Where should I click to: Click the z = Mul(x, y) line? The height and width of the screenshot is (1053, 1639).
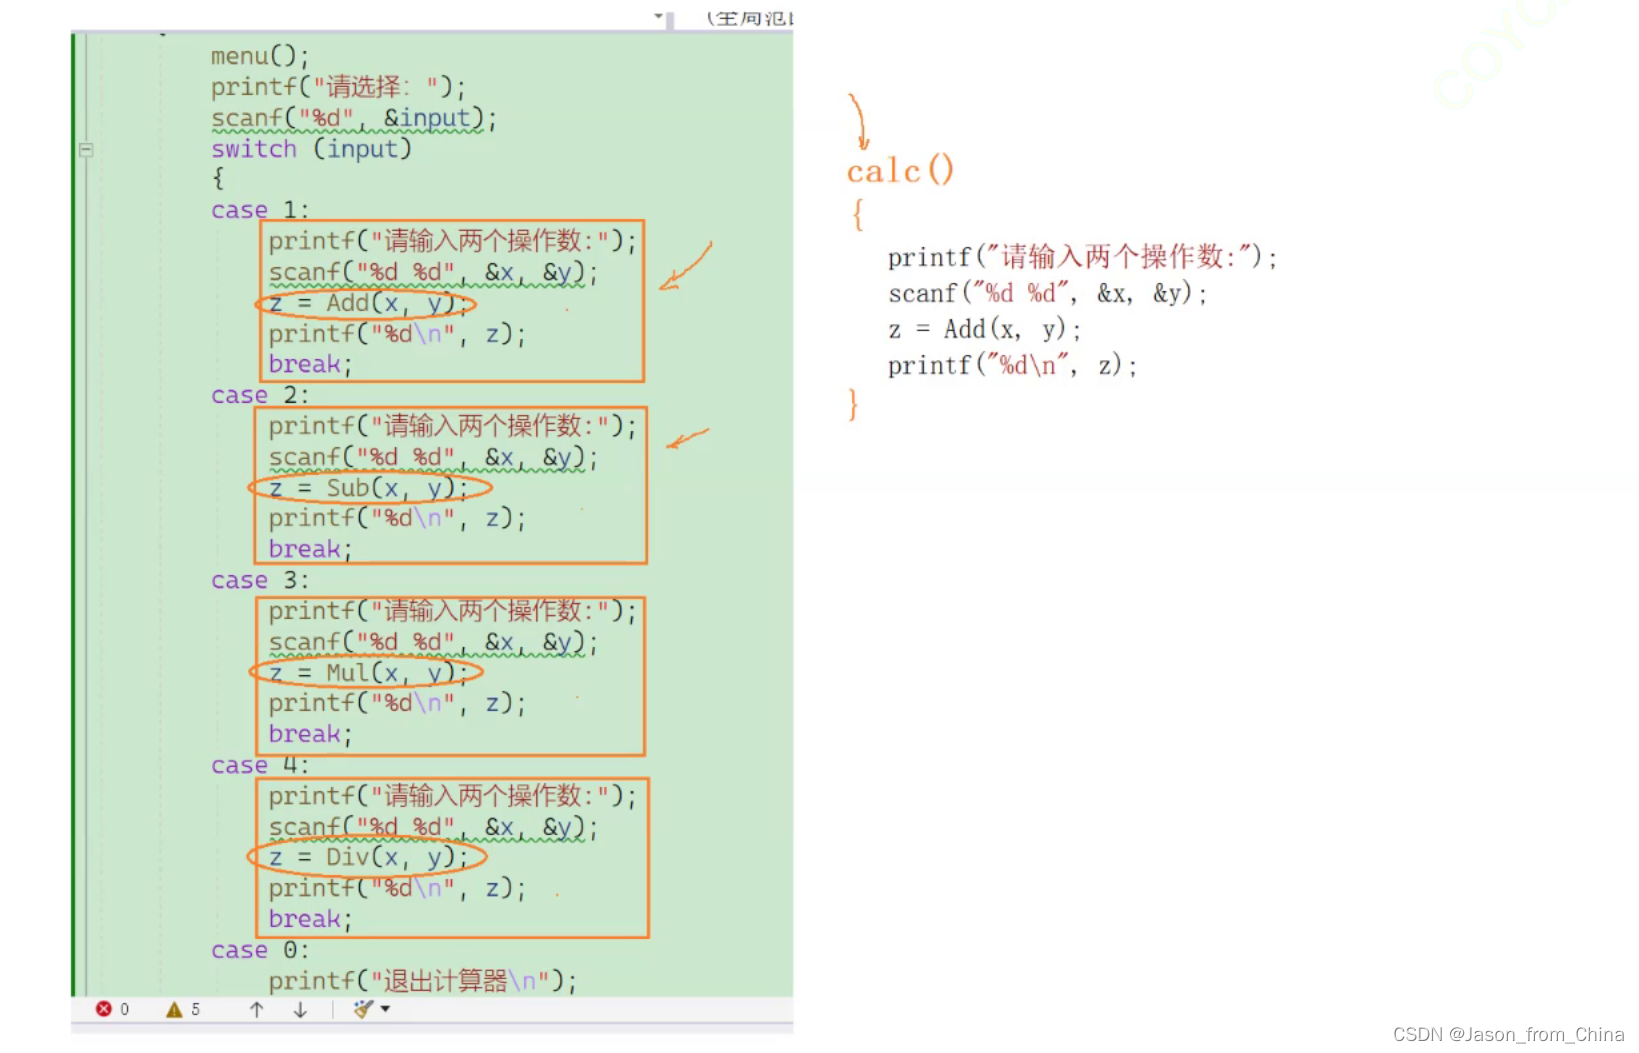click(368, 673)
